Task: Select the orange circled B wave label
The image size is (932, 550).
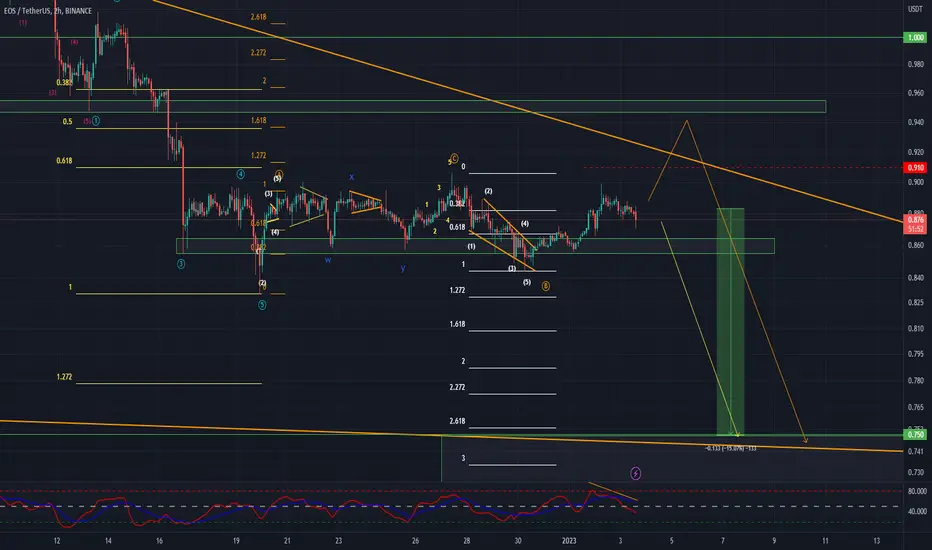Action: (546, 286)
